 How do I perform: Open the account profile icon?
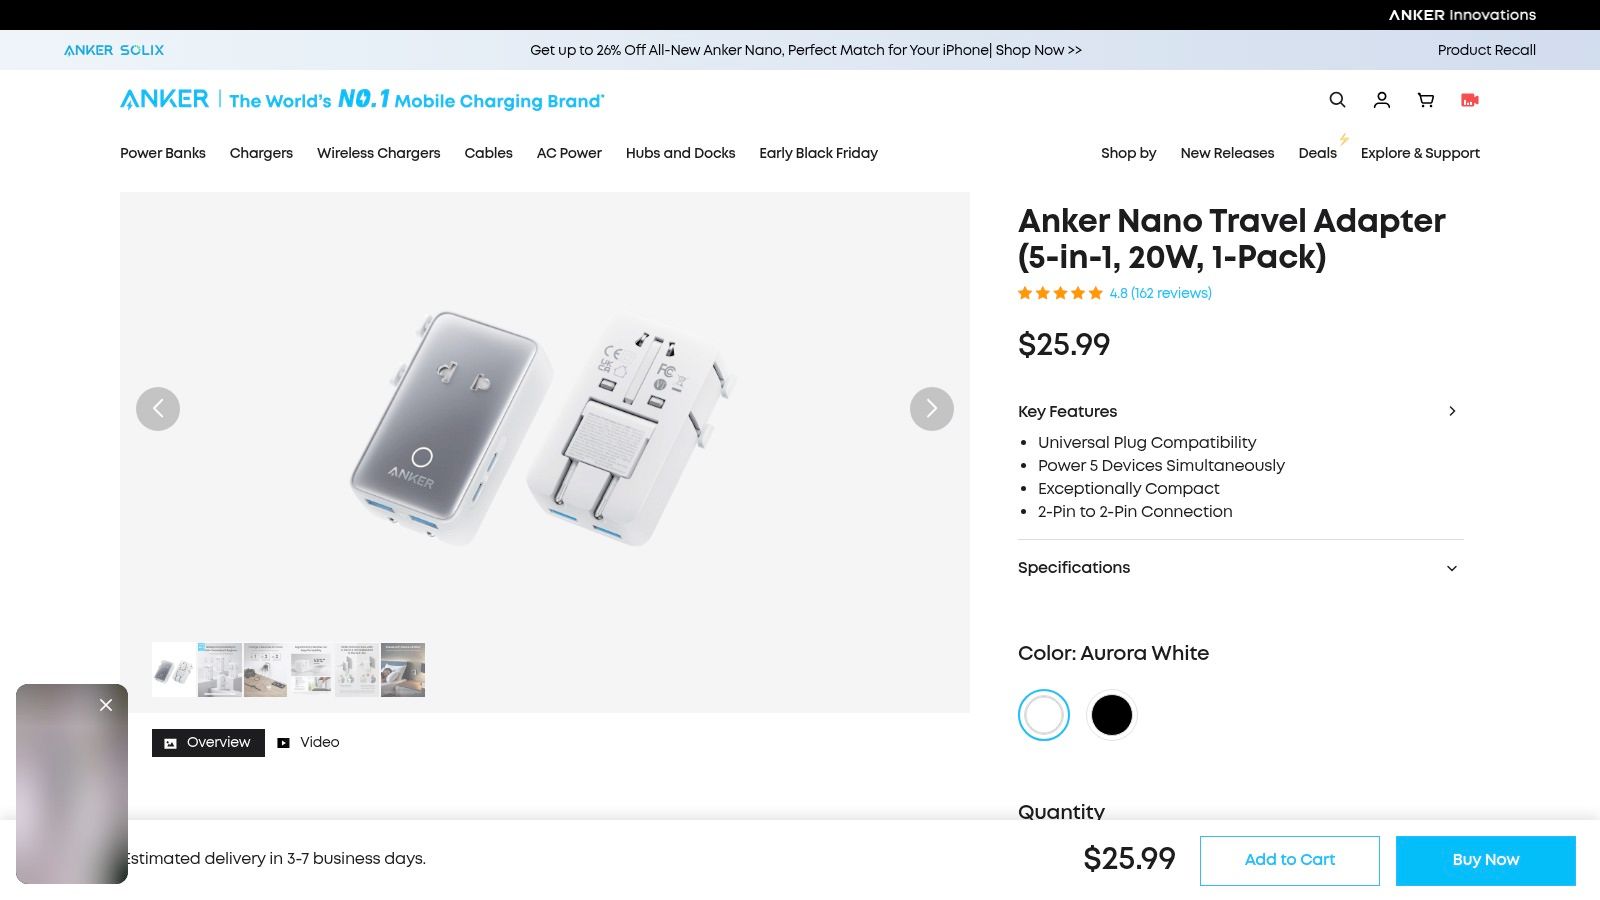(1381, 100)
